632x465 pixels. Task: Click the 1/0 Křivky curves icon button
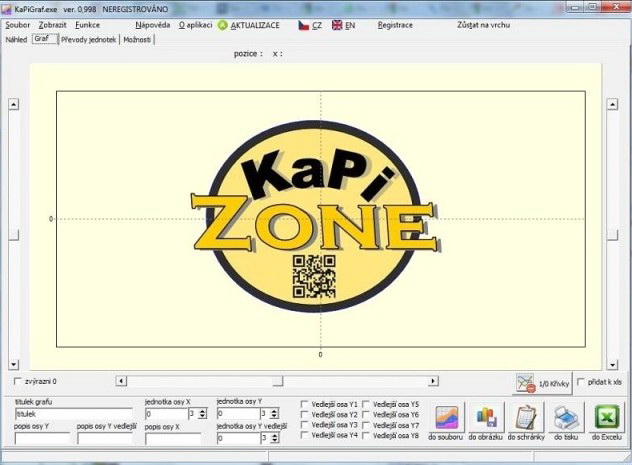(x=543, y=383)
